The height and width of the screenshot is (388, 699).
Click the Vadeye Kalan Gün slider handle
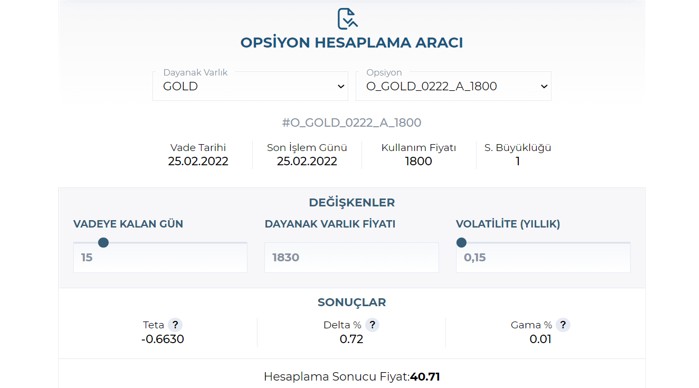[103, 243]
